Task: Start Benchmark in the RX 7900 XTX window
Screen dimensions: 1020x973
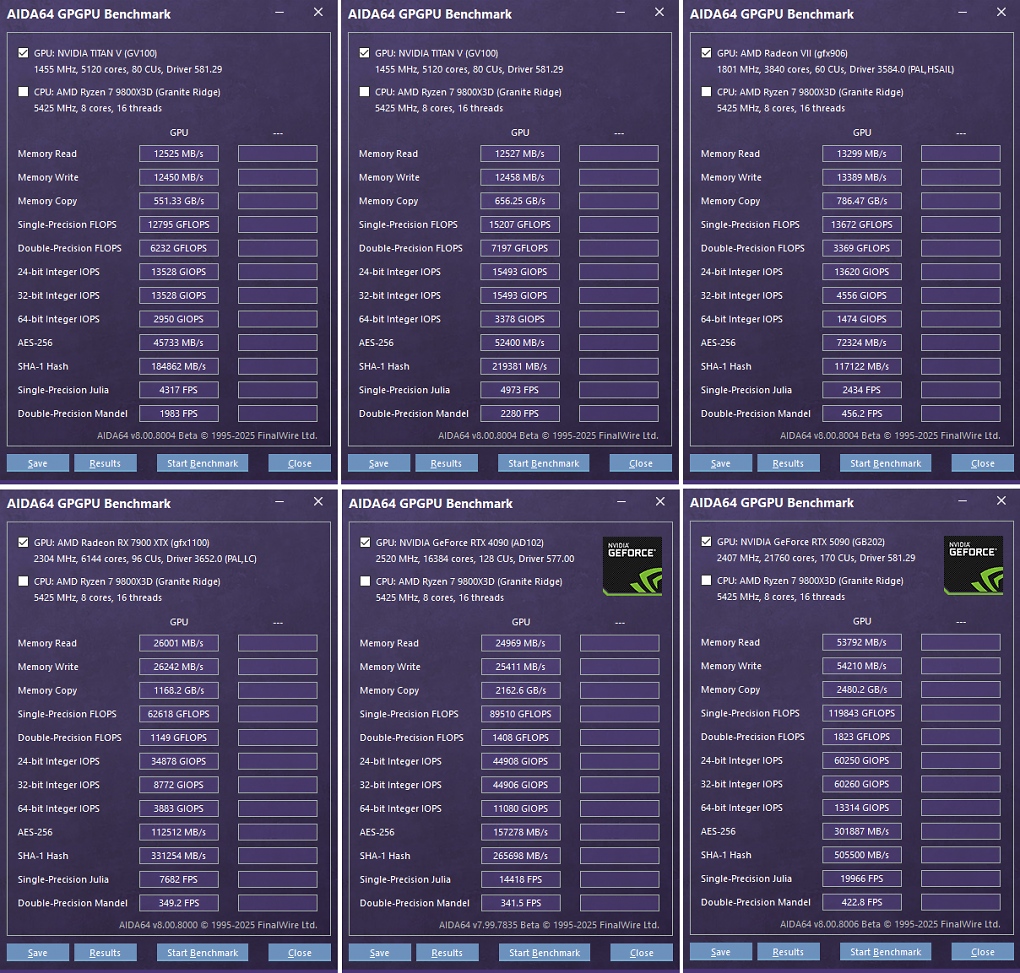Action: [x=202, y=952]
